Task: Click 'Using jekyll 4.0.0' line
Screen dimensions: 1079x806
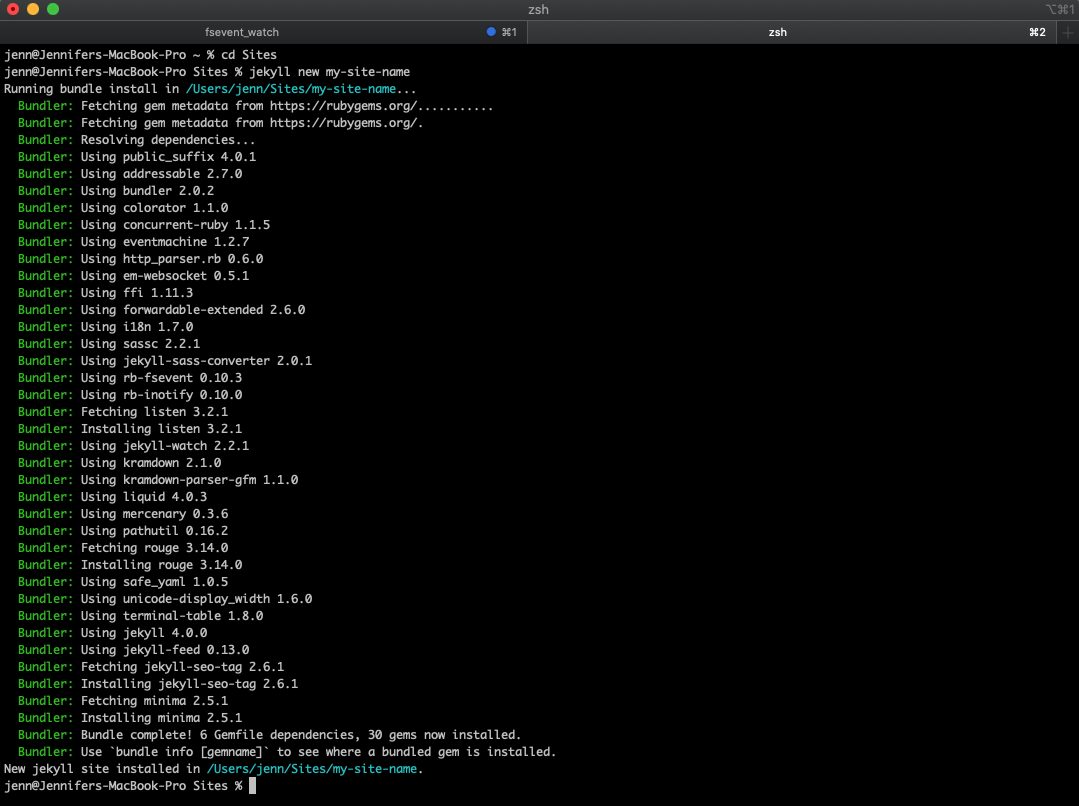Action: click(144, 633)
